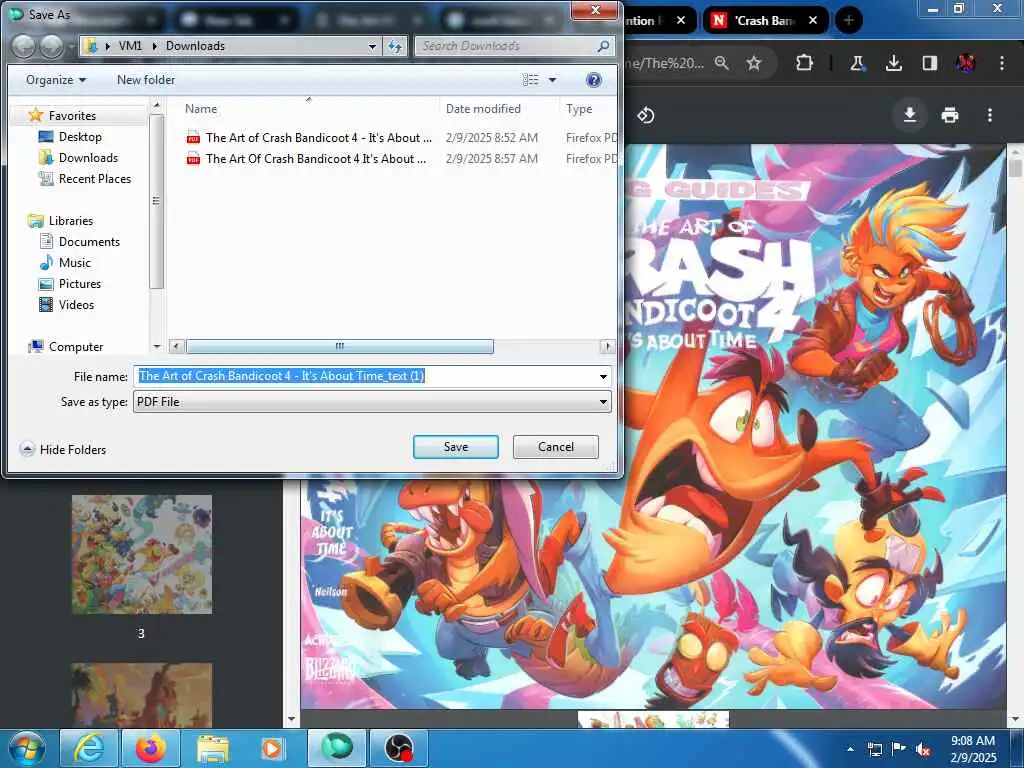Viewport: 1024px width, 768px height.
Task: Open the PDF viewer more actions menu
Action: click(x=990, y=116)
